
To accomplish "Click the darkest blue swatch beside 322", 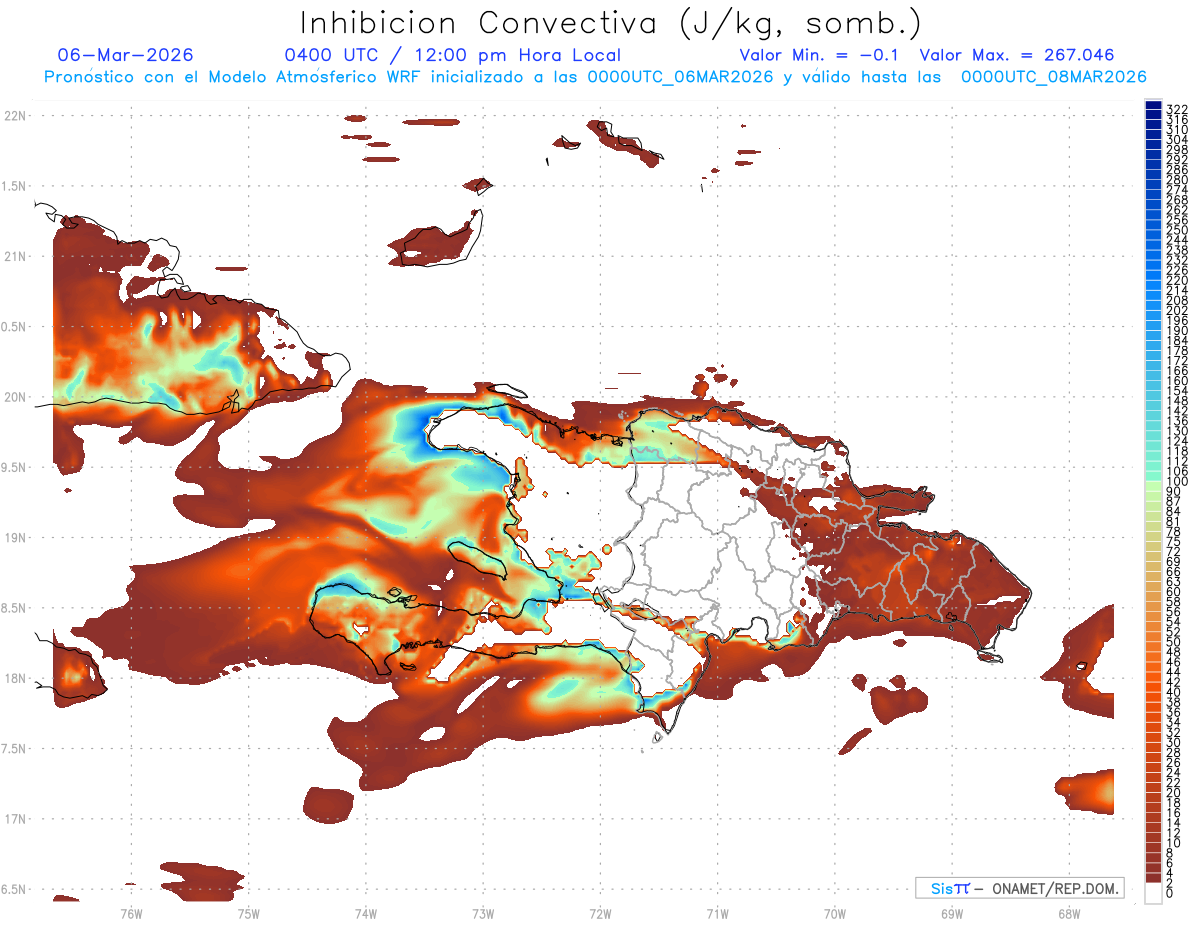I will pos(1153,105).
